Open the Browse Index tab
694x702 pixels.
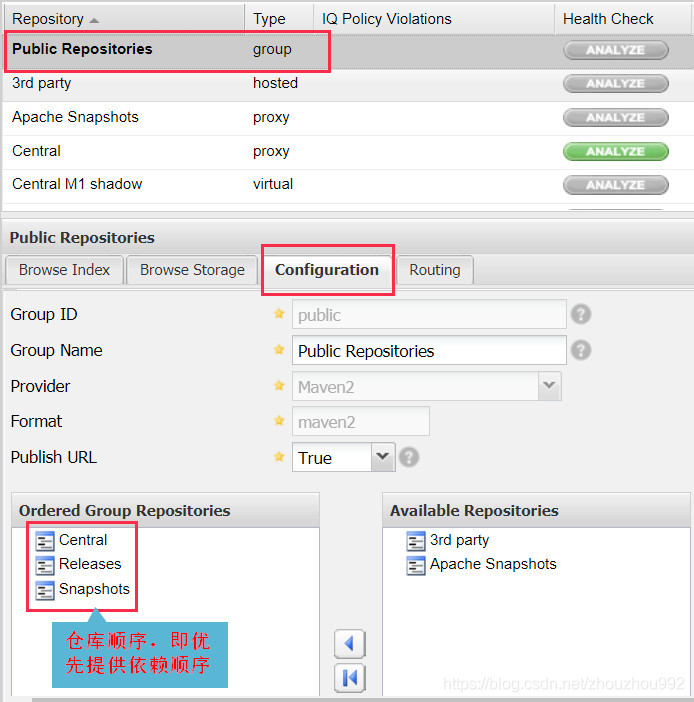[x=64, y=270]
